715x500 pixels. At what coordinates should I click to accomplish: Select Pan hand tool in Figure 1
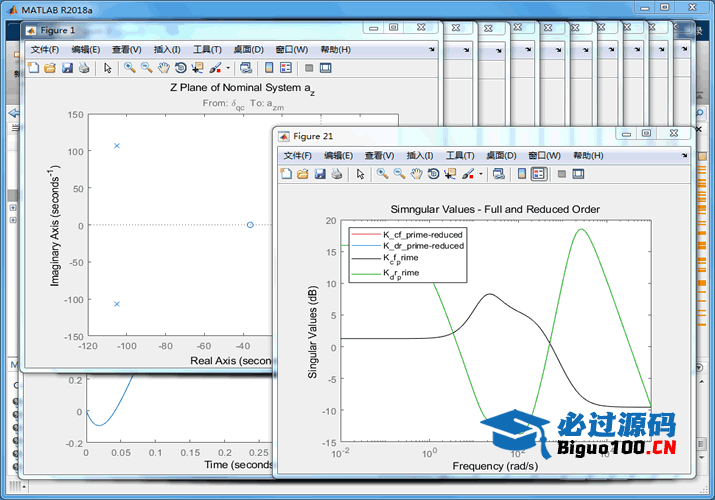tap(164, 68)
